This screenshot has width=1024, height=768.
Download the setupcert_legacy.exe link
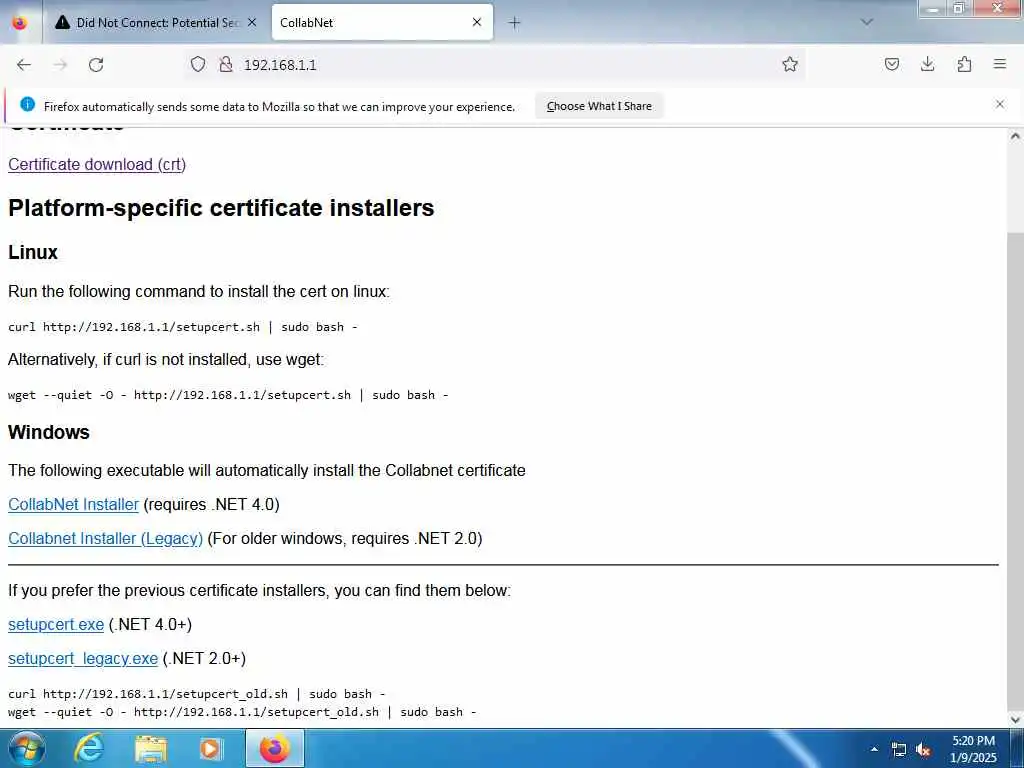pyautogui.click(x=83, y=658)
